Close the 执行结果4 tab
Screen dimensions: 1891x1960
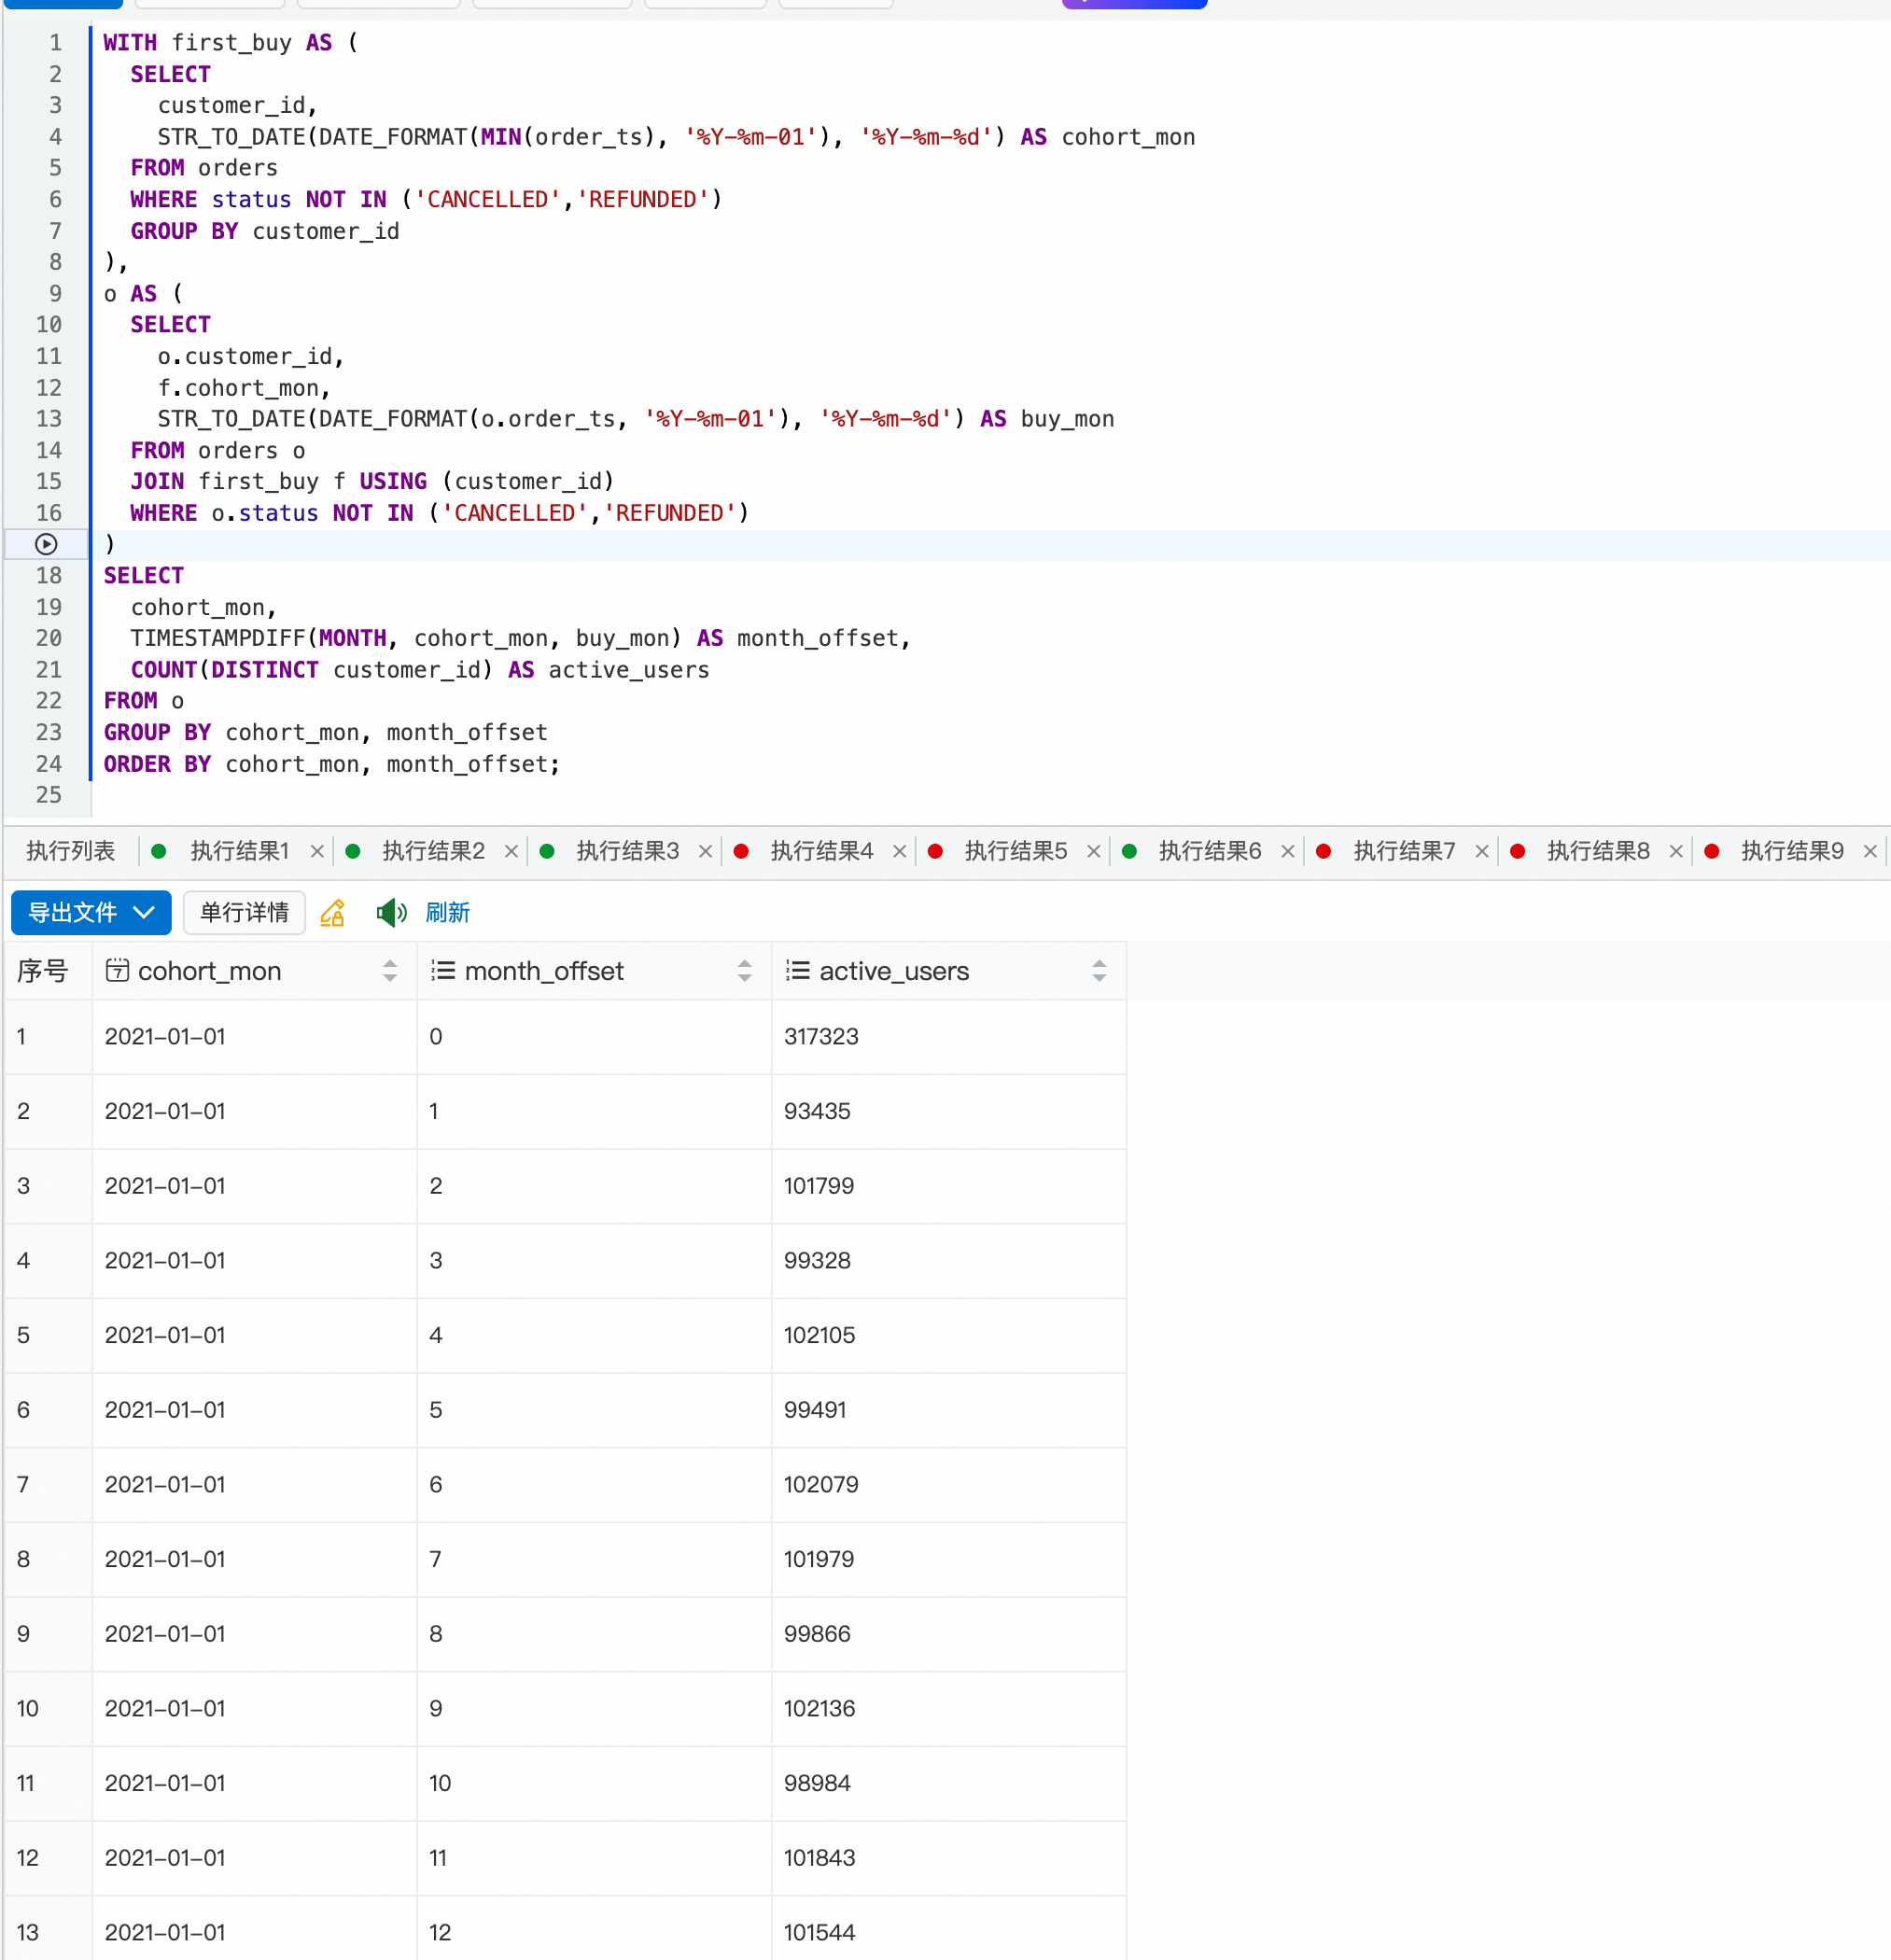coord(899,851)
